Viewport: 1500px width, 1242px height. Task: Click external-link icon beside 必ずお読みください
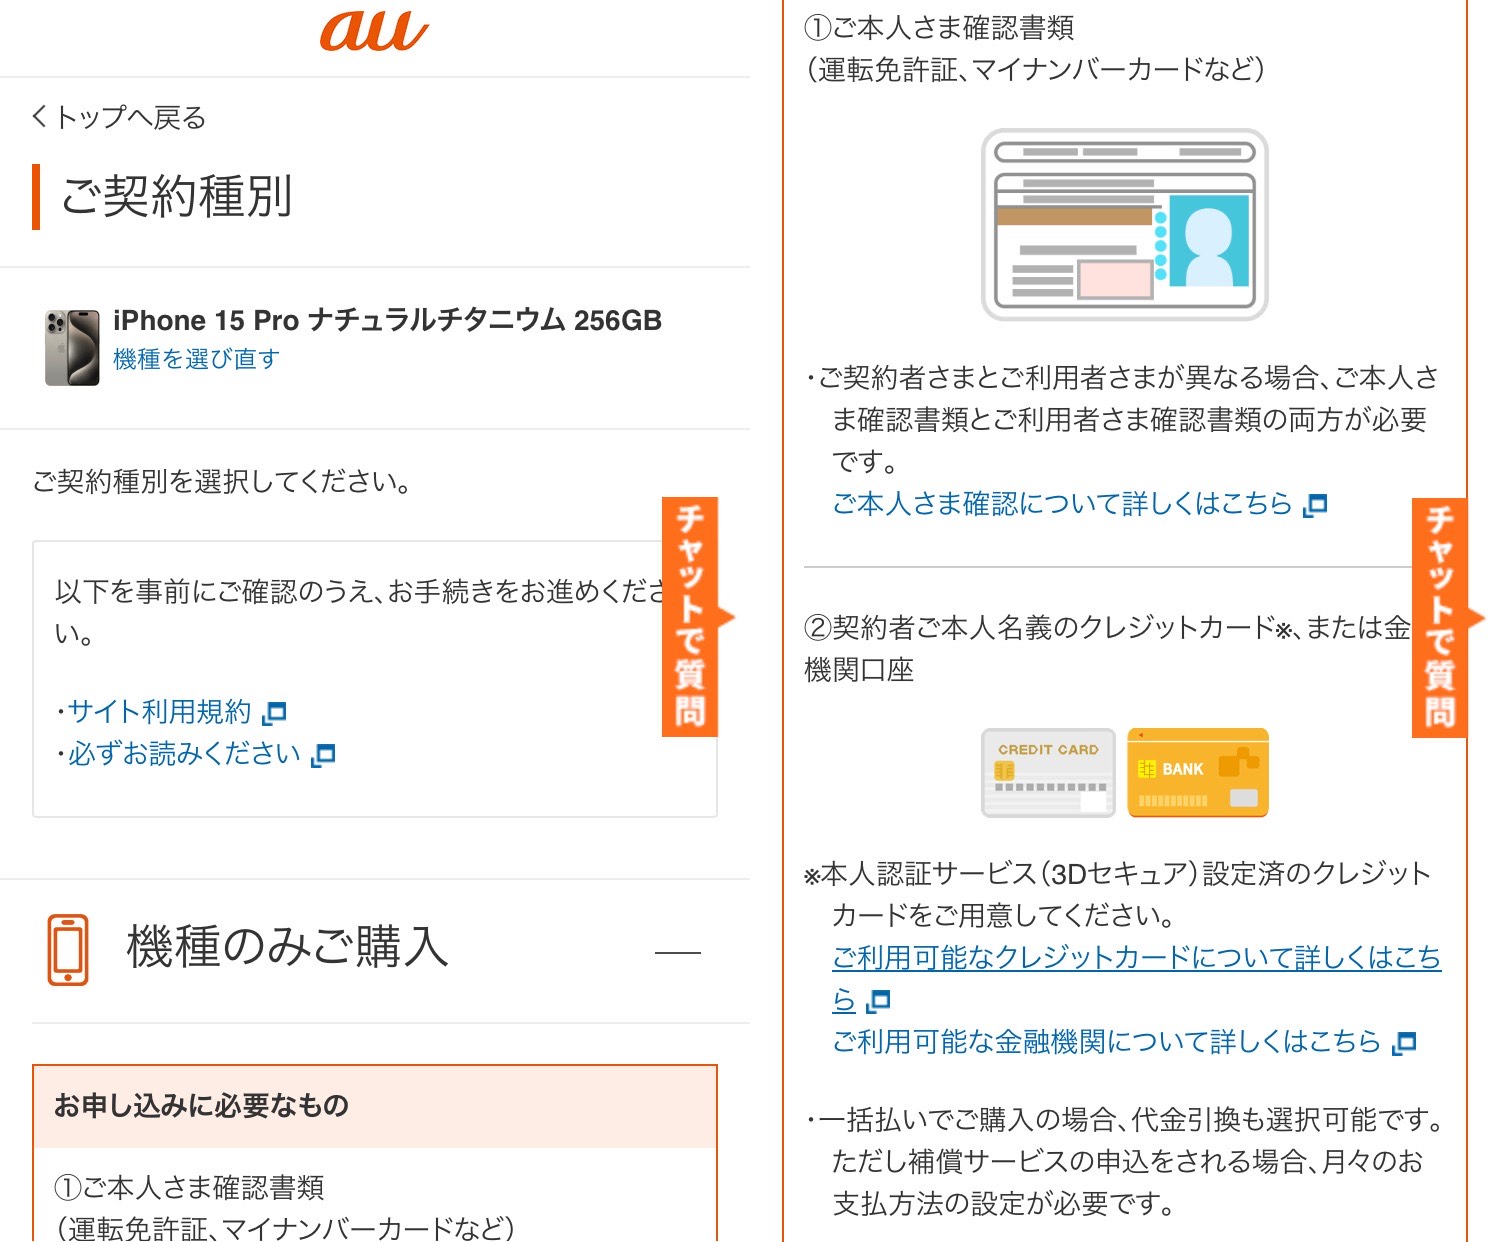pos(323,755)
